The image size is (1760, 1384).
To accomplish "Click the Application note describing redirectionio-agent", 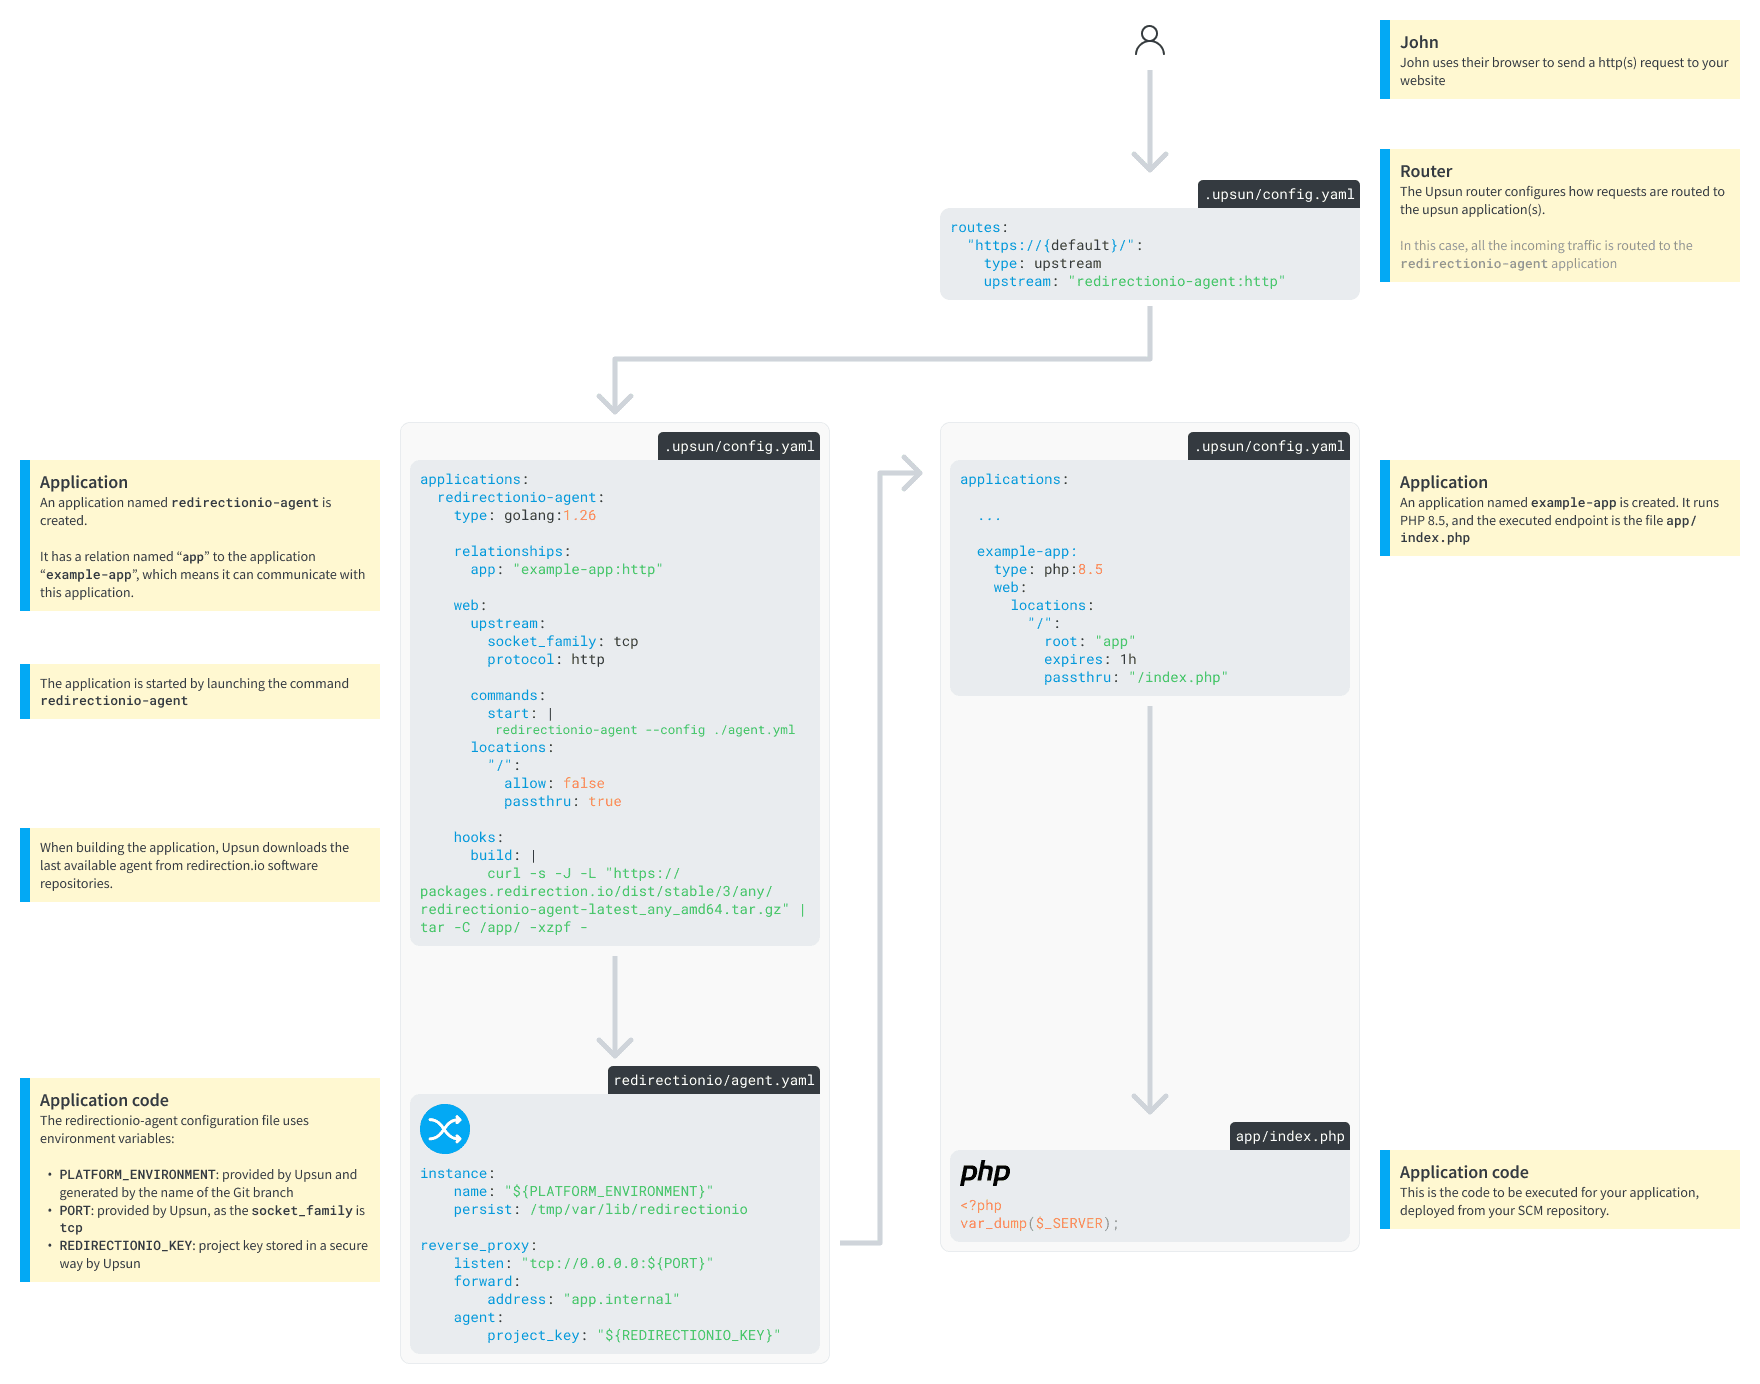I will [200, 537].
